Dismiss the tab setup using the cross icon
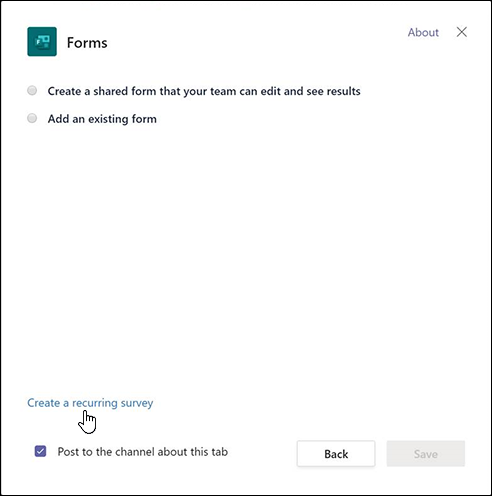 coord(462,32)
